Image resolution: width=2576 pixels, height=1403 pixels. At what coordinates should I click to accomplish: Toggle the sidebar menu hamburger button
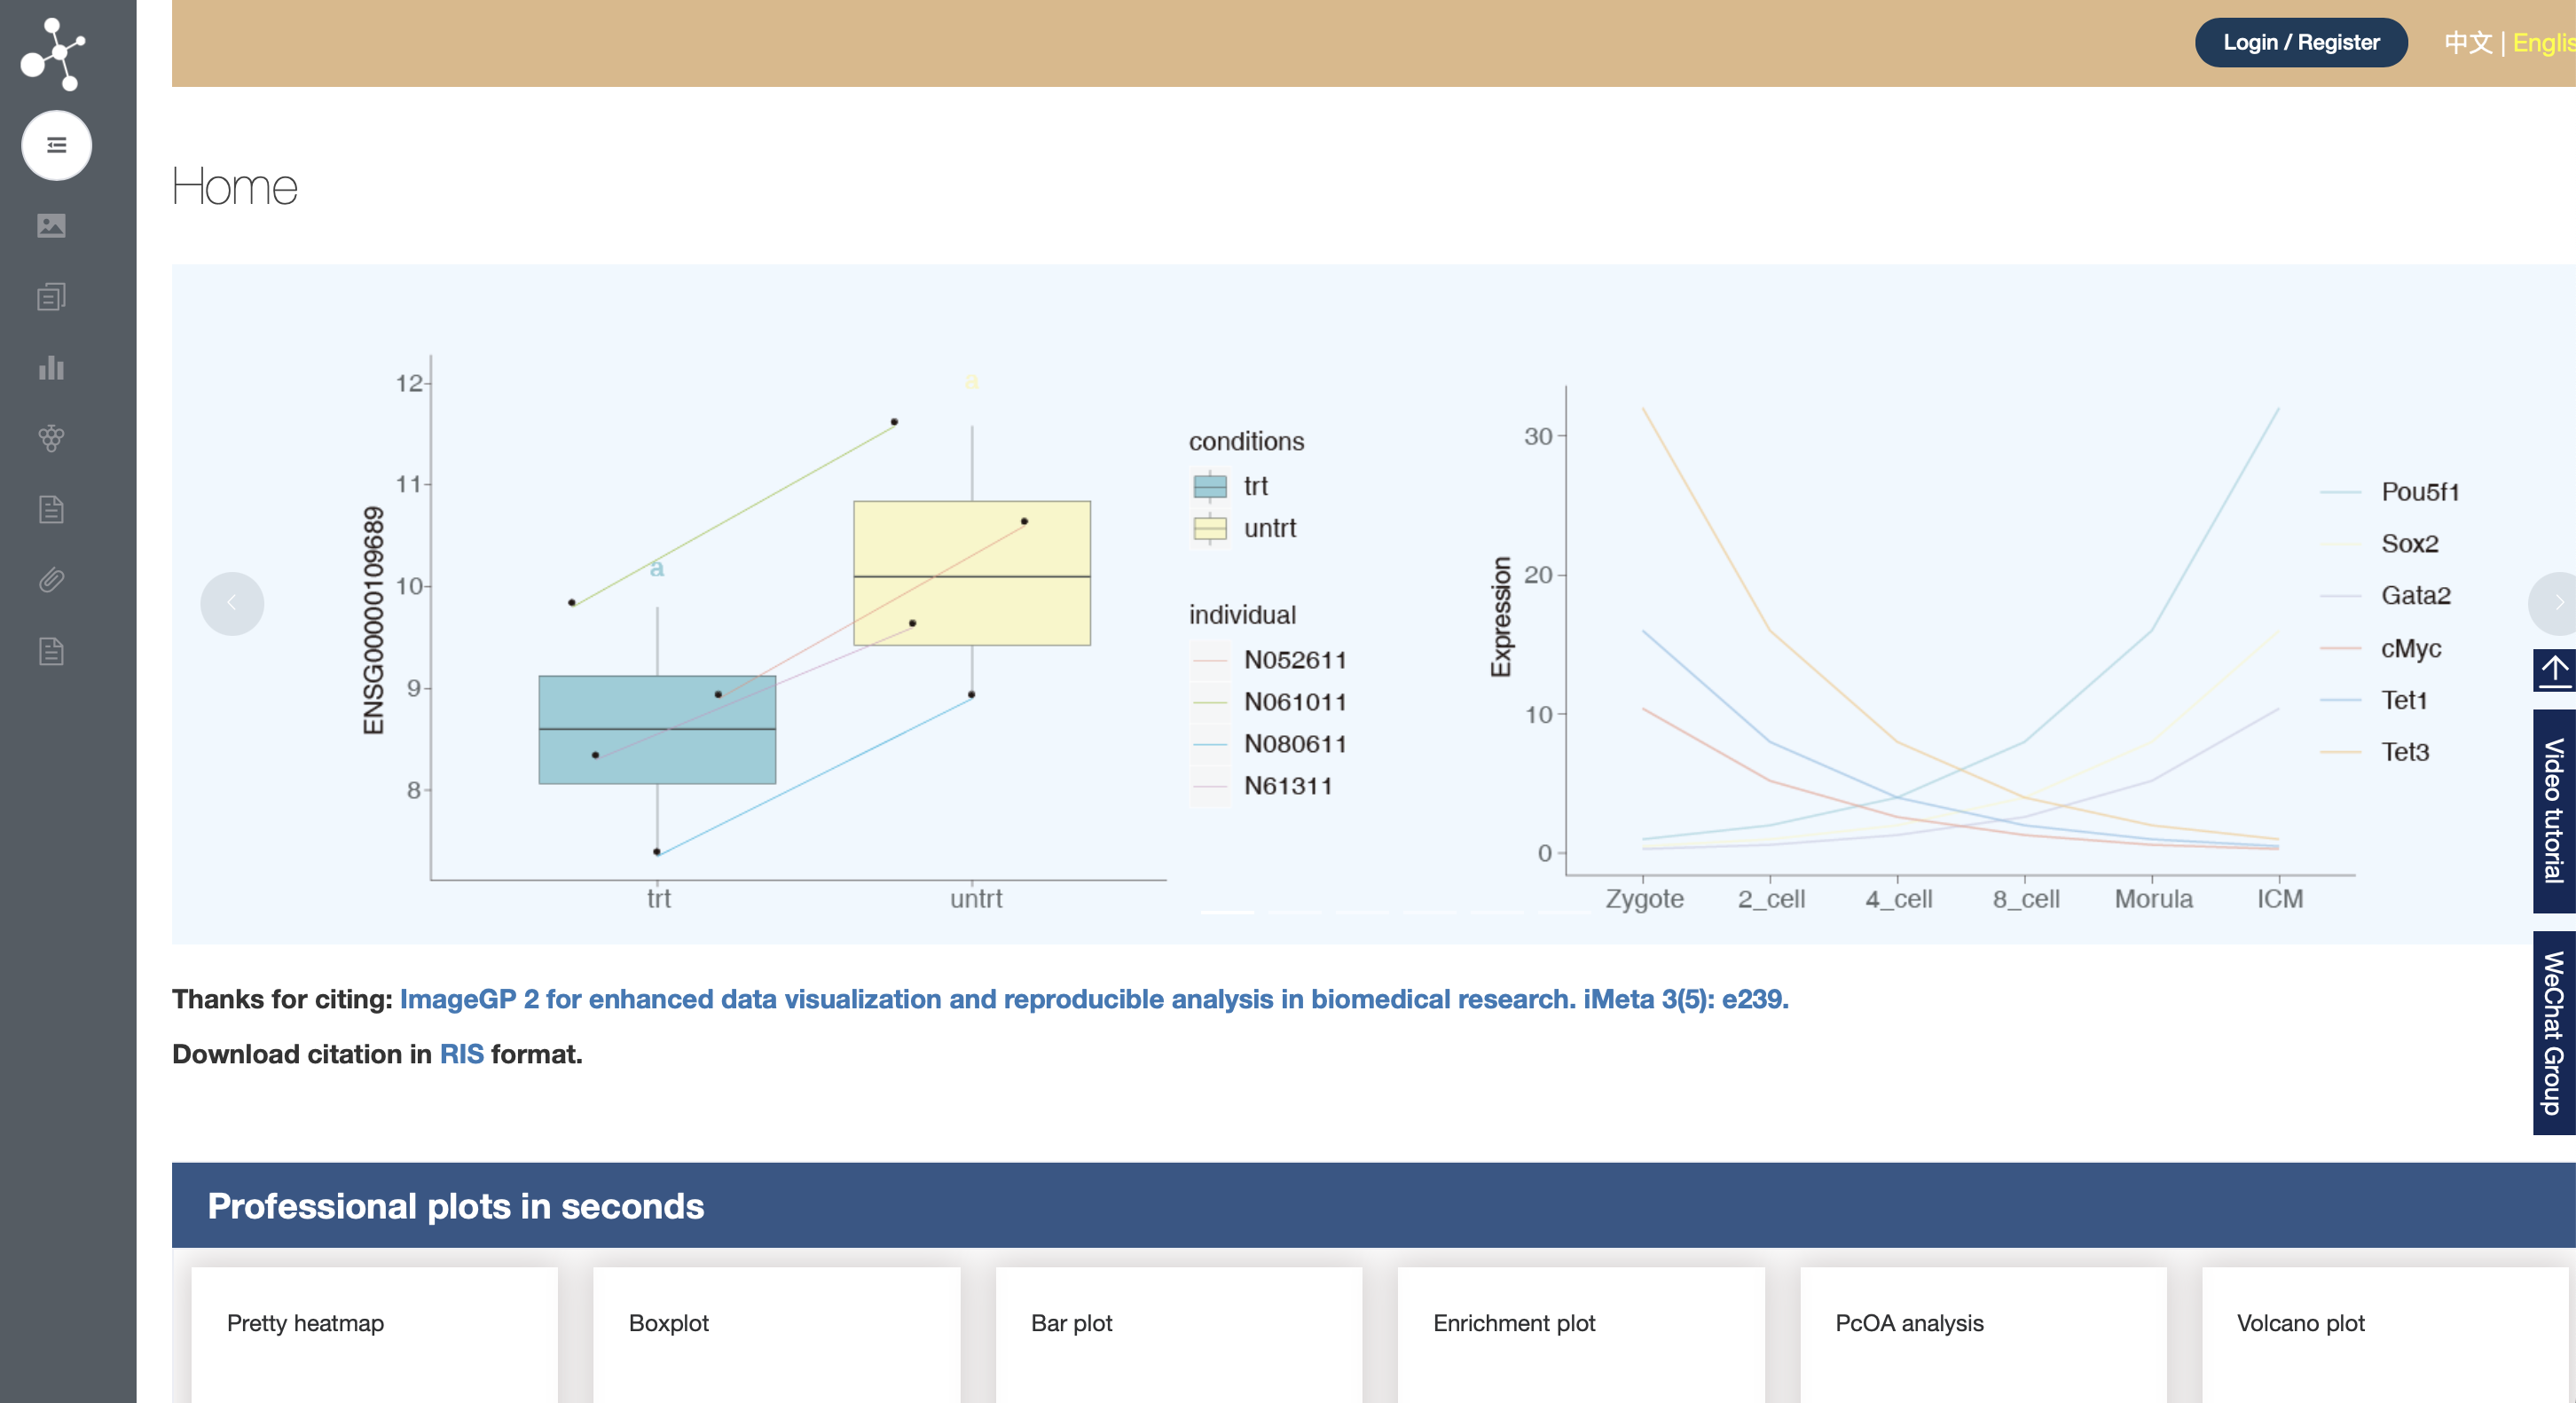pos(57,146)
